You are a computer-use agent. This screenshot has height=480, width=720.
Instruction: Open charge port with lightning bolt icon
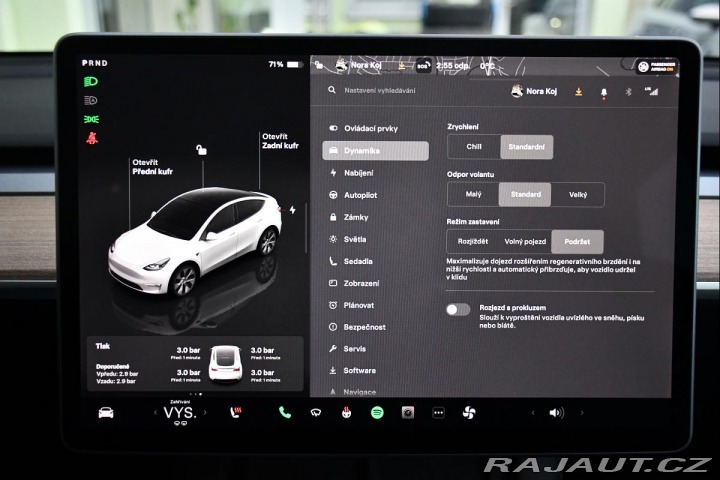(x=292, y=210)
